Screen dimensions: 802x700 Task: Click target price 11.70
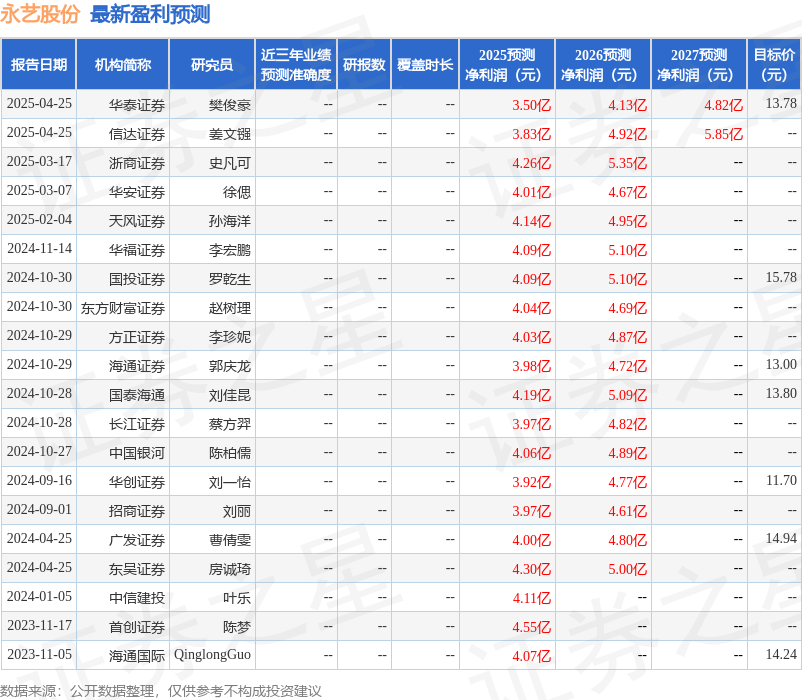pyautogui.click(x=781, y=480)
